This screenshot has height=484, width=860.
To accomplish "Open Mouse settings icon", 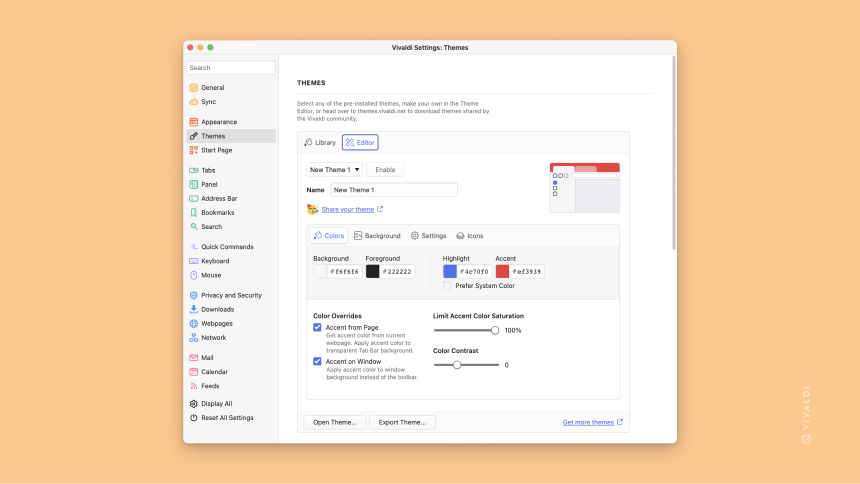I will [194, 275].
